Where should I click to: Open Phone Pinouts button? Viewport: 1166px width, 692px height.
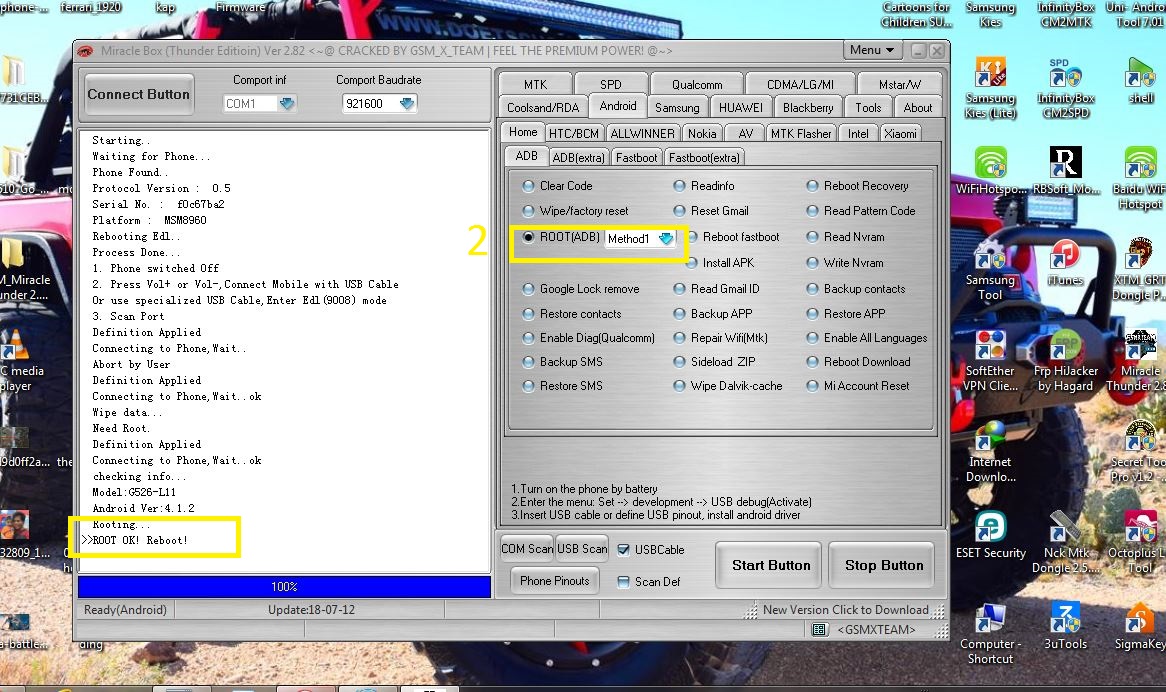coord(554,581)
